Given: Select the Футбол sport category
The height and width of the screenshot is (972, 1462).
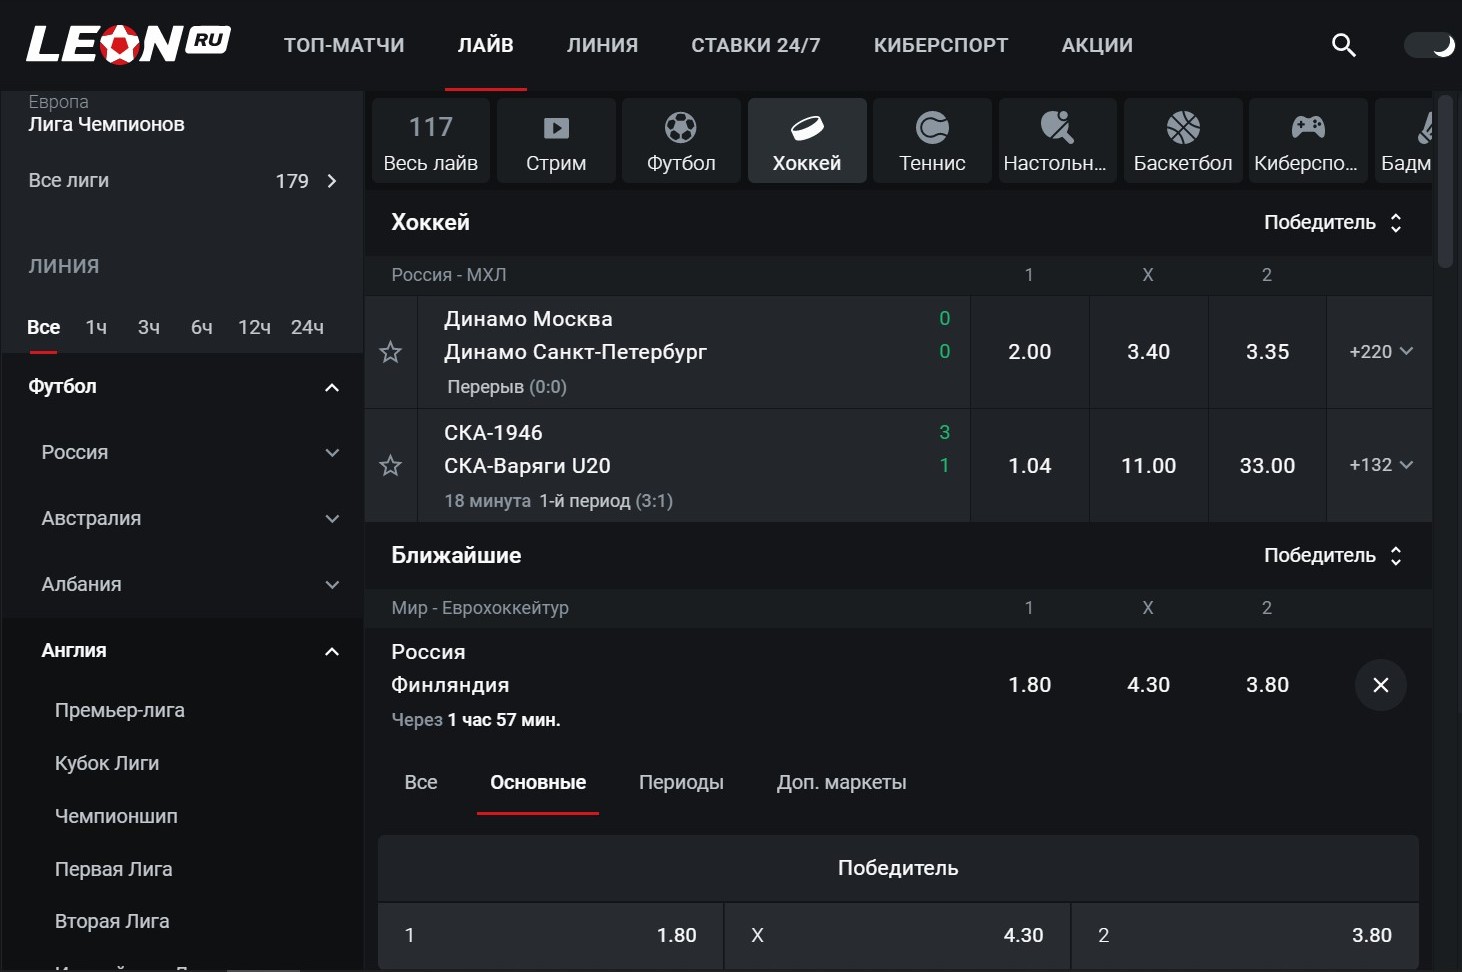Looking at the screenshot, I should [681, 141].
